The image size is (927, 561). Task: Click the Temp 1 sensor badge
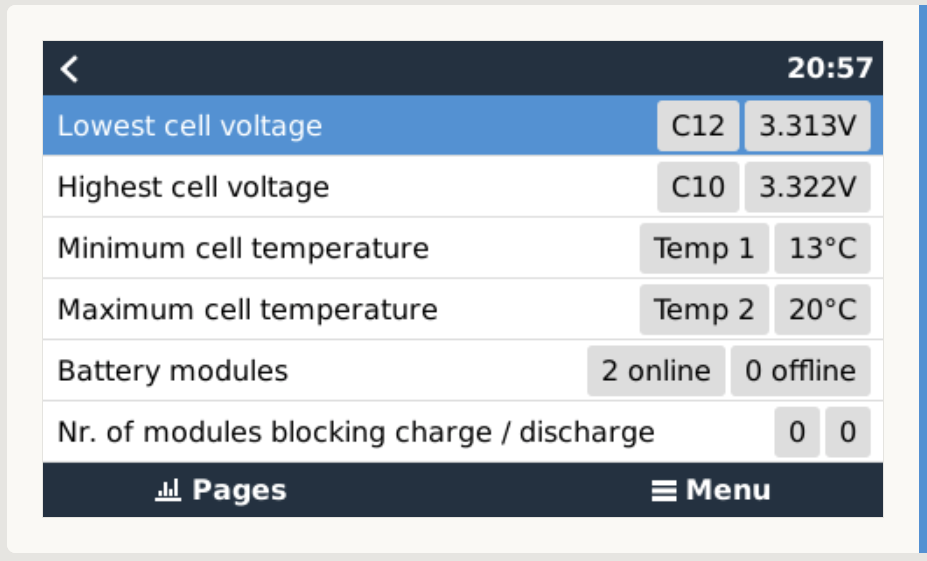click(x=704, y=248)
